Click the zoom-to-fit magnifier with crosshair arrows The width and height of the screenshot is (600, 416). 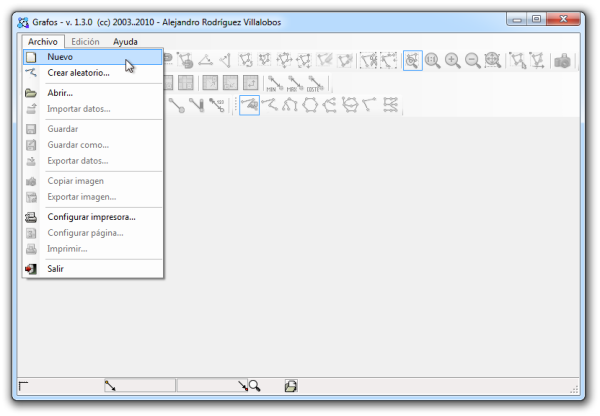click(x=492, y=60)
